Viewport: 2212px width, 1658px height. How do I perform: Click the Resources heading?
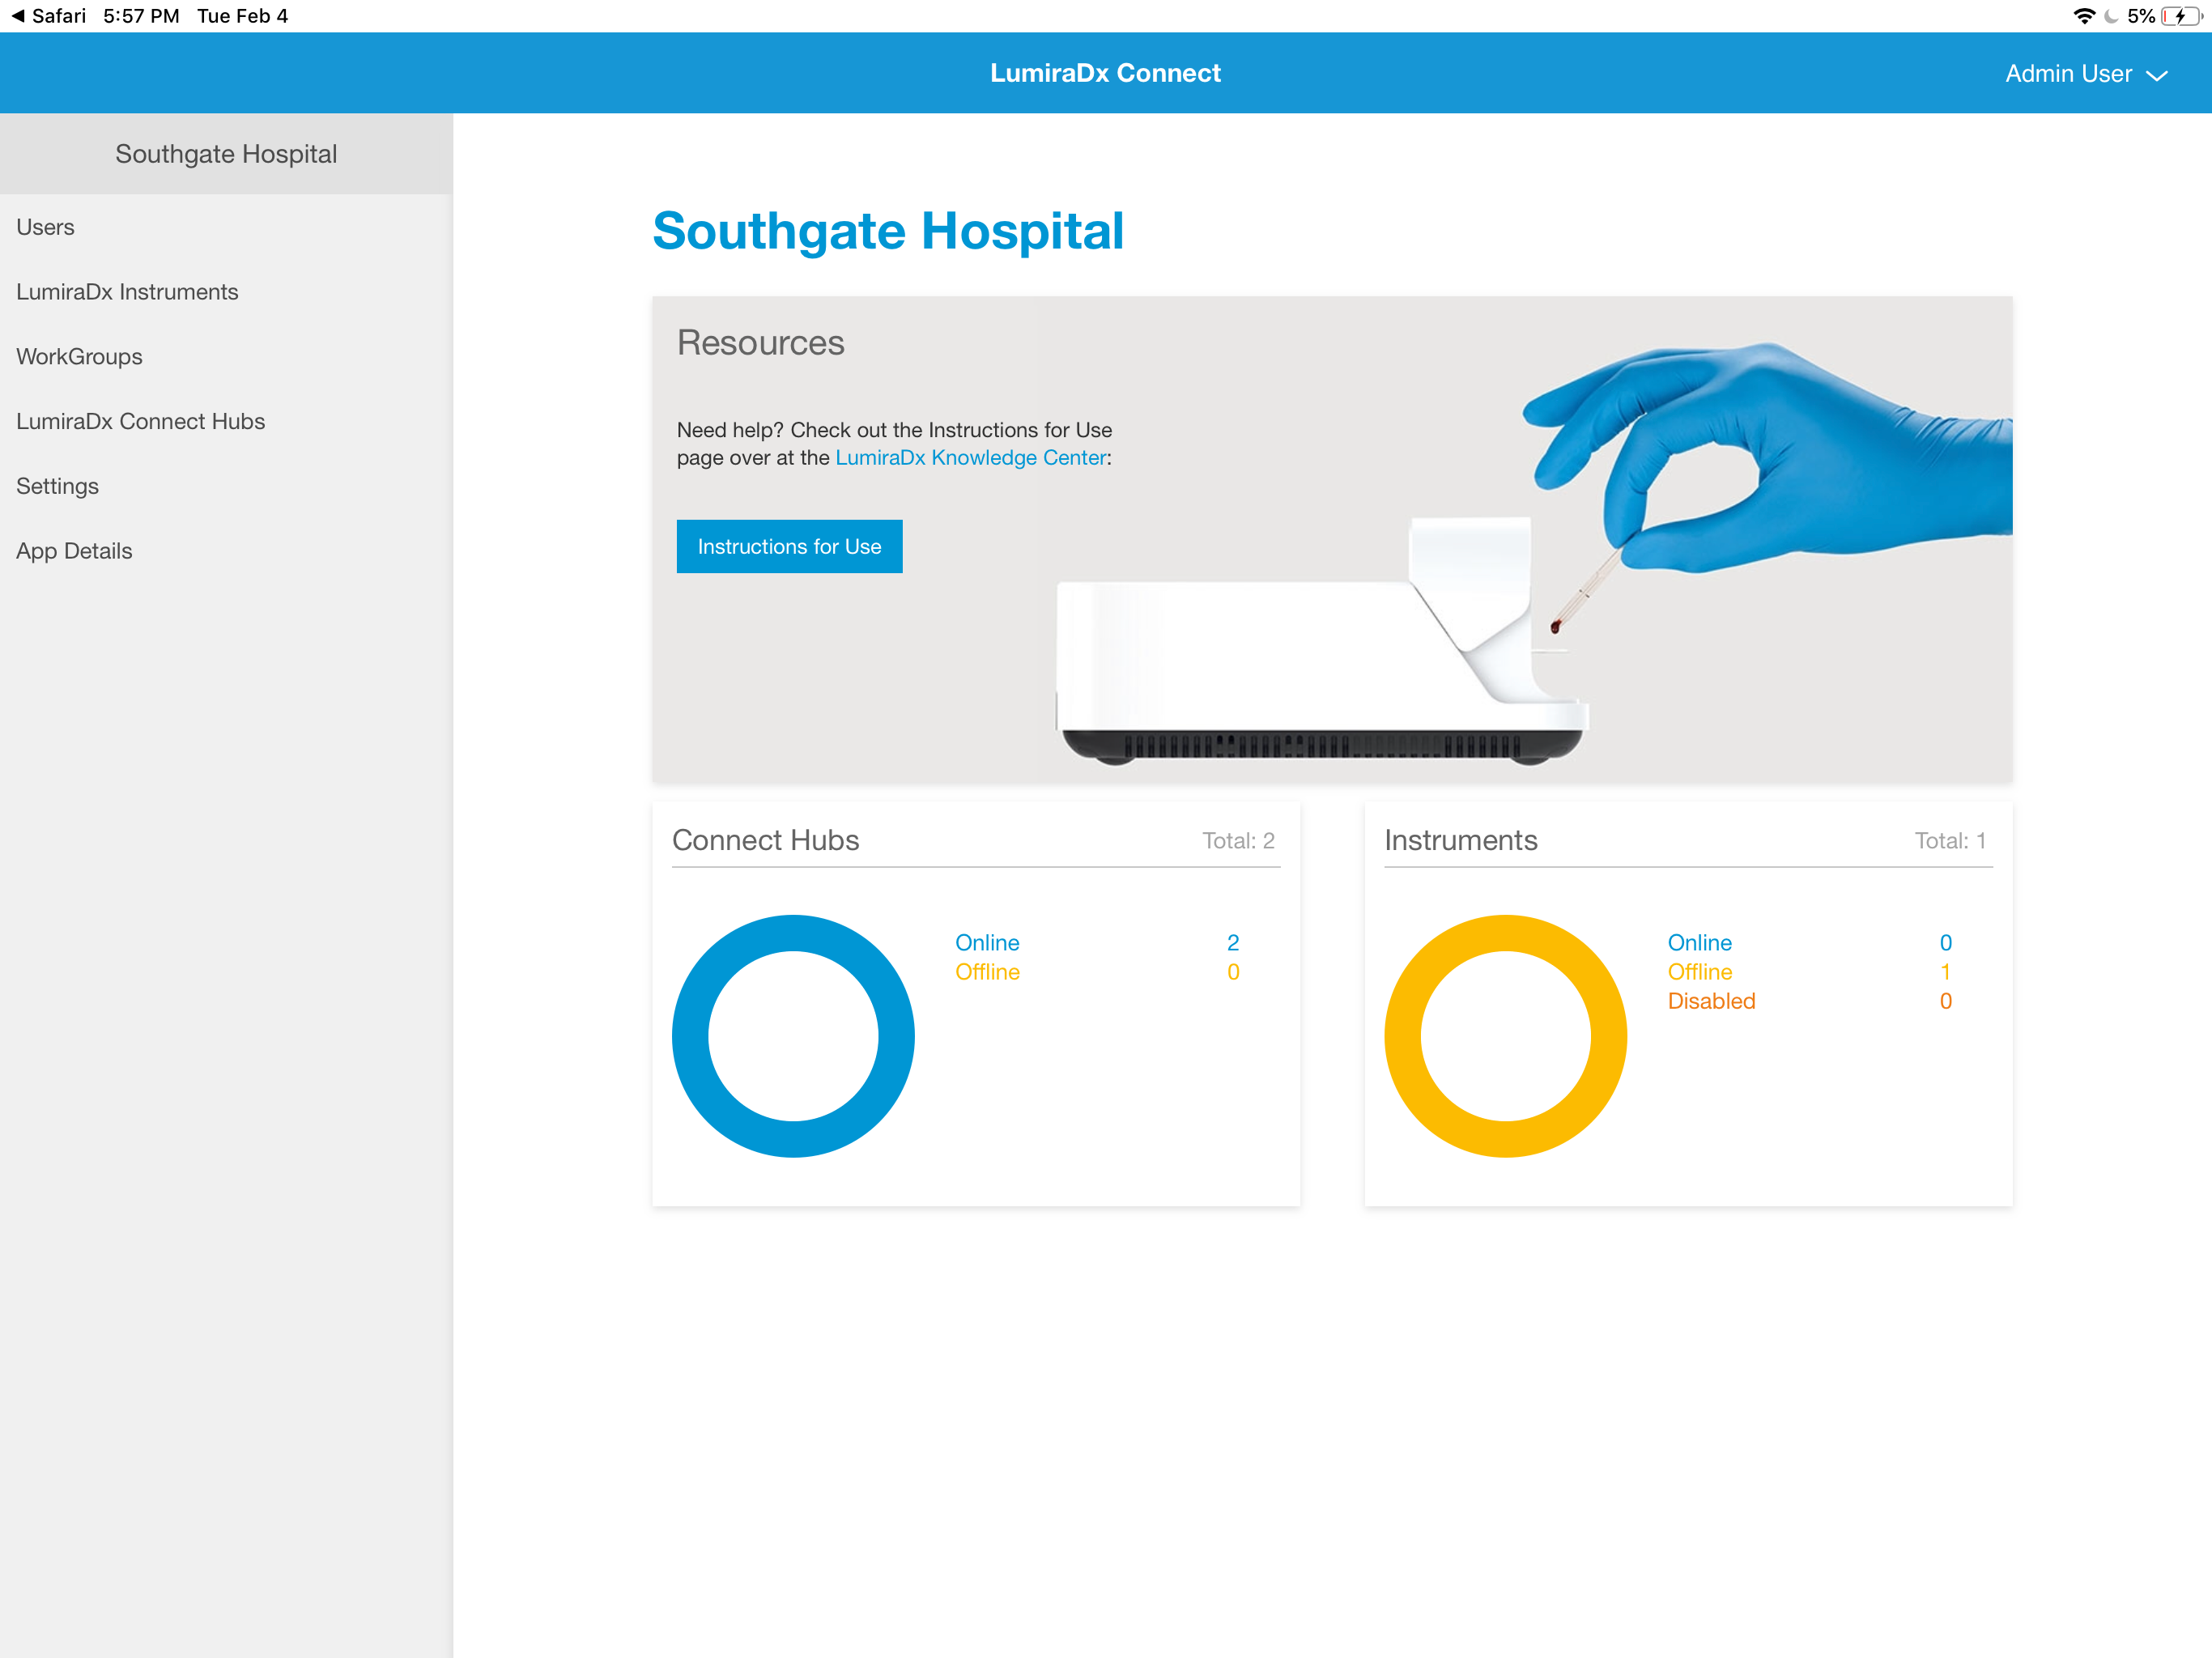pos(760,343)
